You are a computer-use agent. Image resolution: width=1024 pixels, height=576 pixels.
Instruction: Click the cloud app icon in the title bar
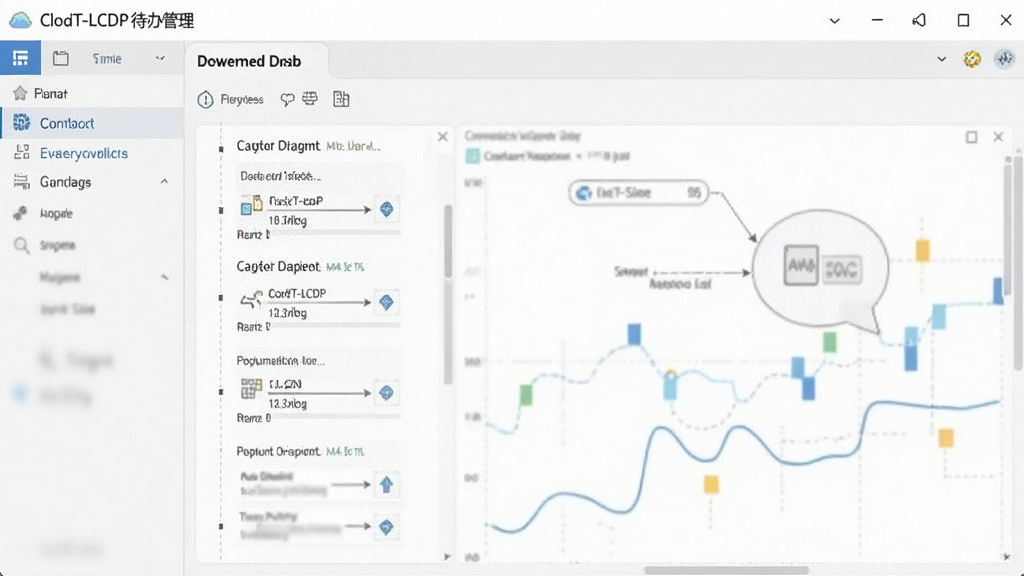click(20, 20)
